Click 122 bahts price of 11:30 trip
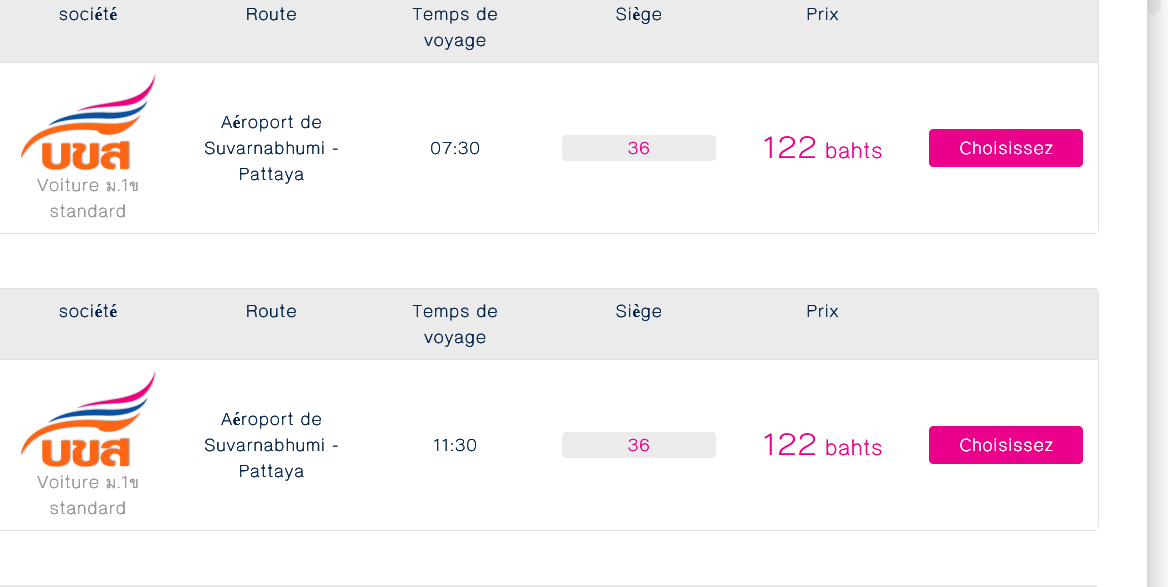The height and width of the screenshot is (587, 1168). (822, 446)
